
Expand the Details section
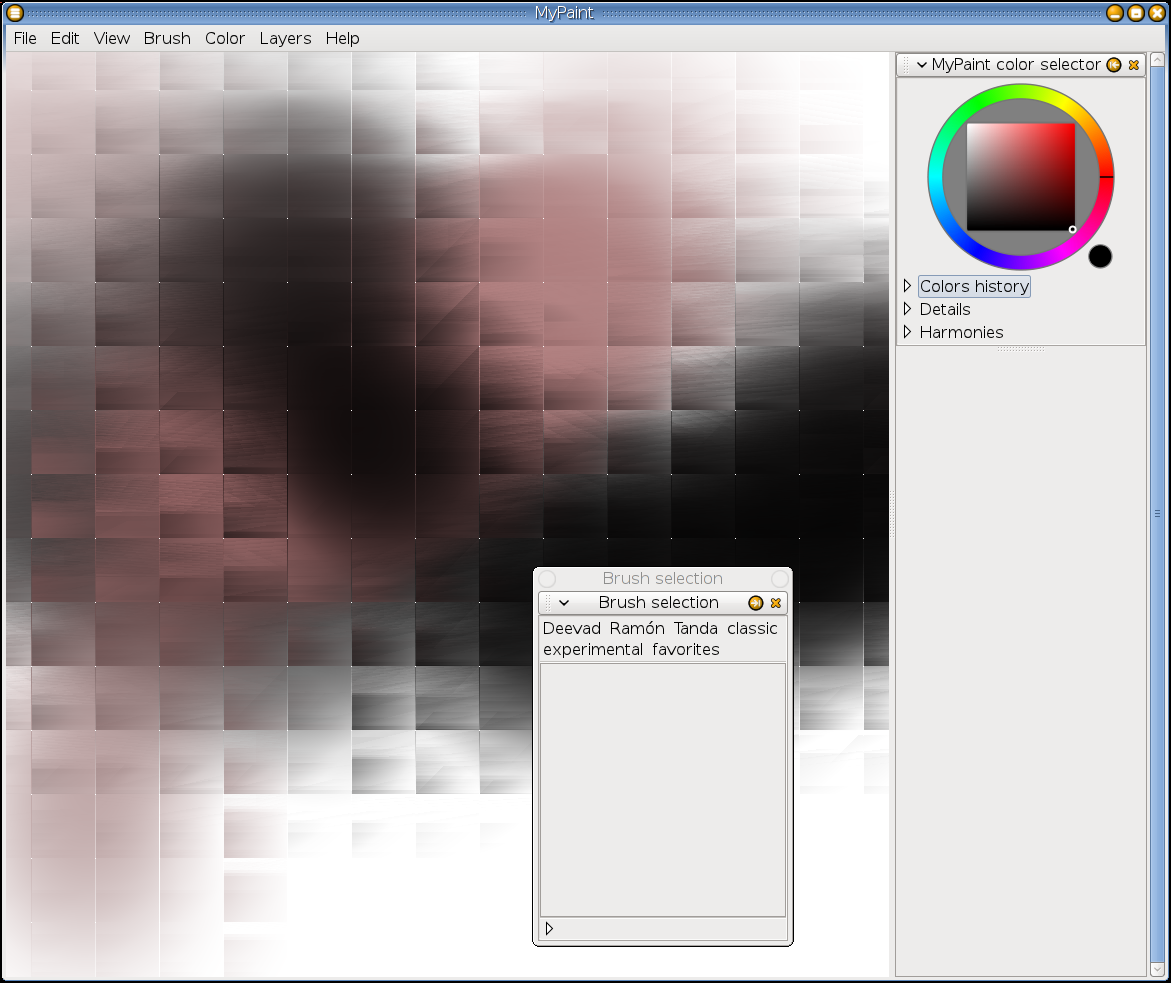908,309
